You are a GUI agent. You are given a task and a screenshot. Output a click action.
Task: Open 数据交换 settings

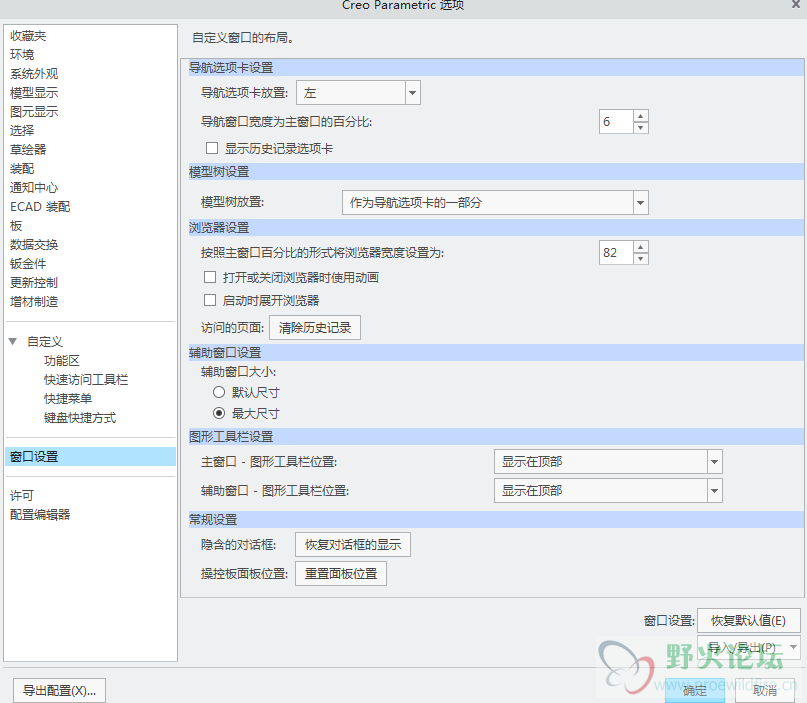34,245
